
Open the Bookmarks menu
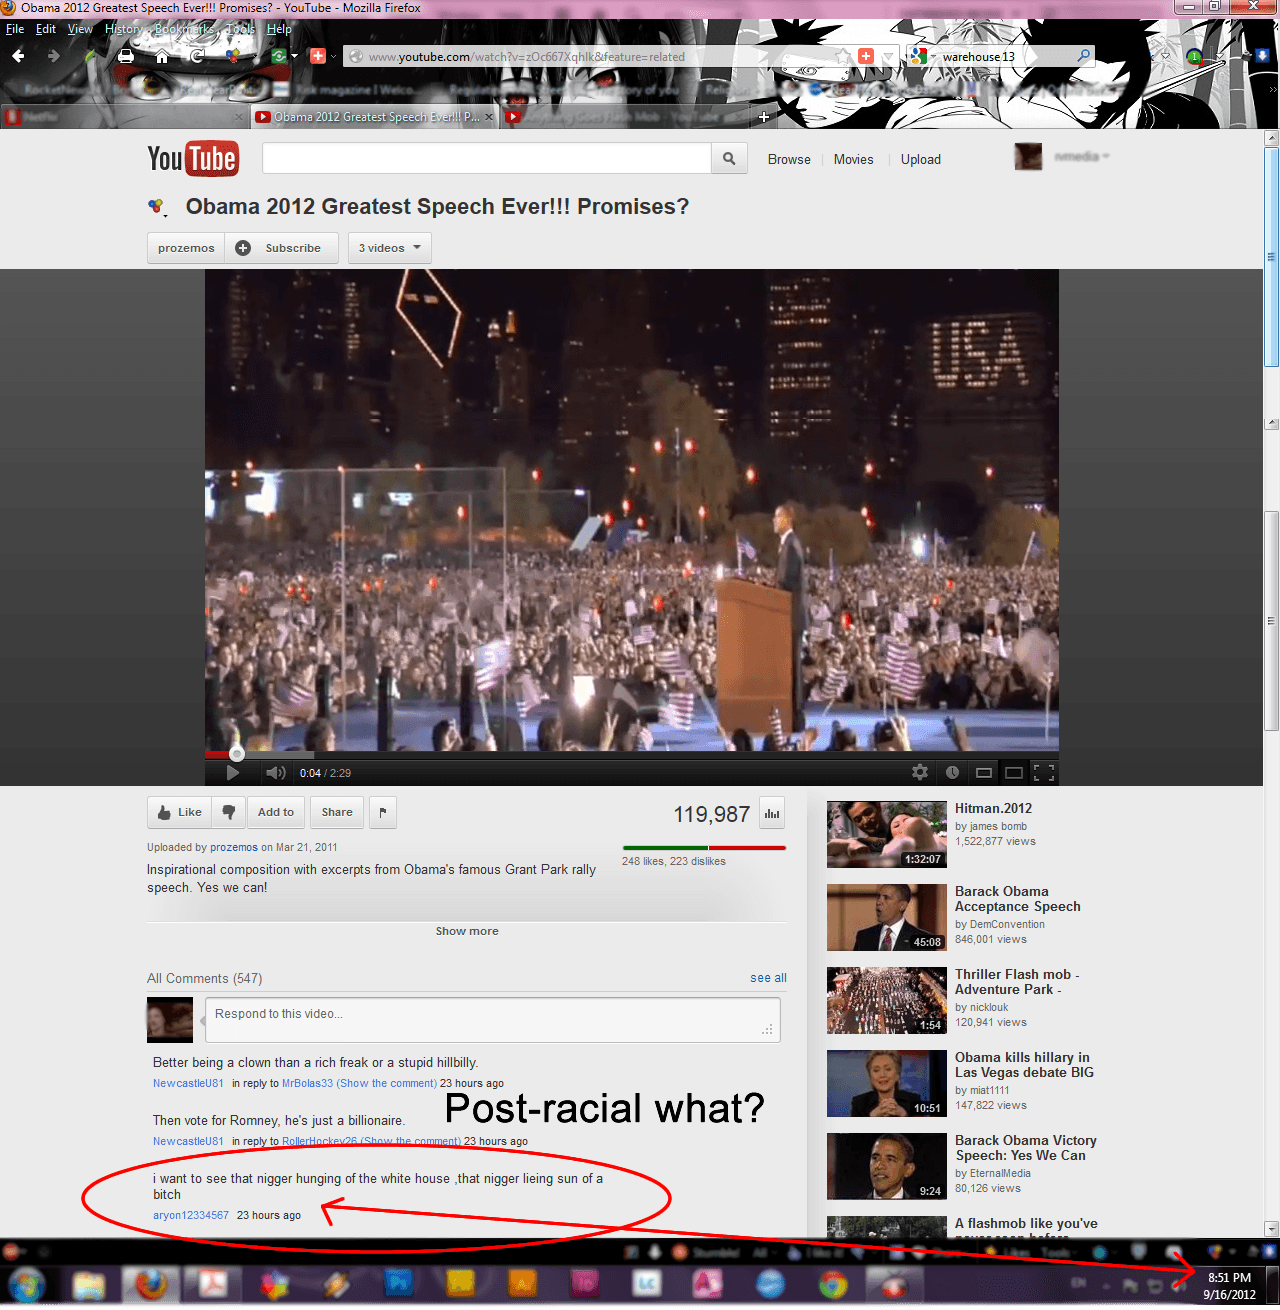coord(185,29)
